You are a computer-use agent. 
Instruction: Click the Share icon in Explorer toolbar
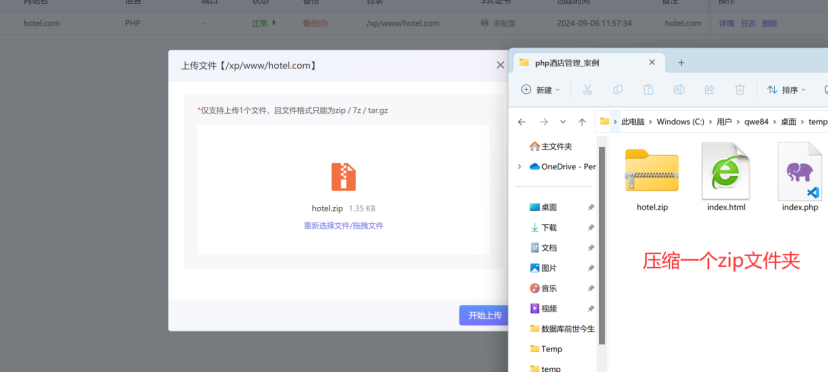click(x=709, y=90)
